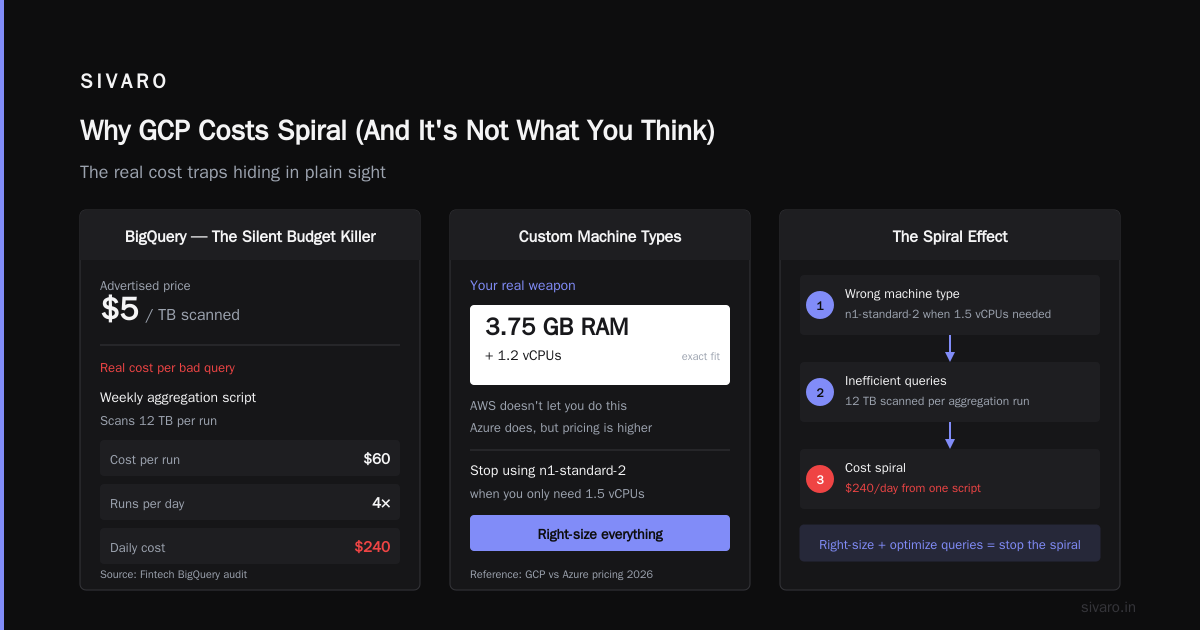This screenshot has width=1200, height=630.
Task: Click the '$5' price value
Action: (x=120, y=310)
